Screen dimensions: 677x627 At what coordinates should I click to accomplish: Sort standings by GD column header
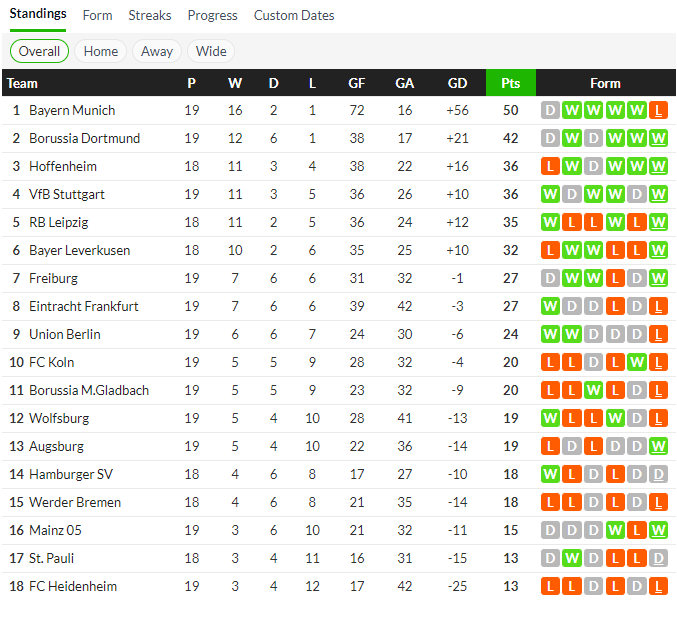[458, 83]
